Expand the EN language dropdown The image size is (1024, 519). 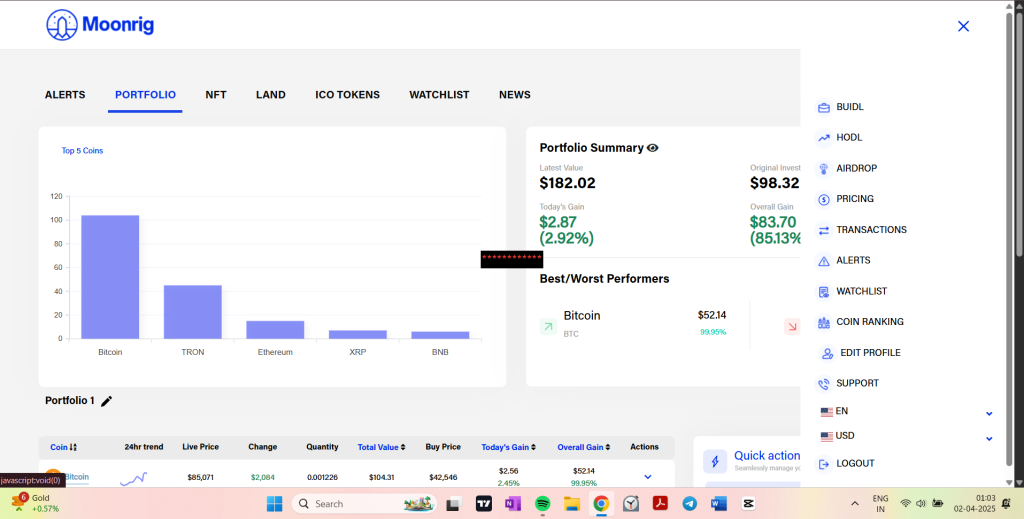tap(989, 413)
